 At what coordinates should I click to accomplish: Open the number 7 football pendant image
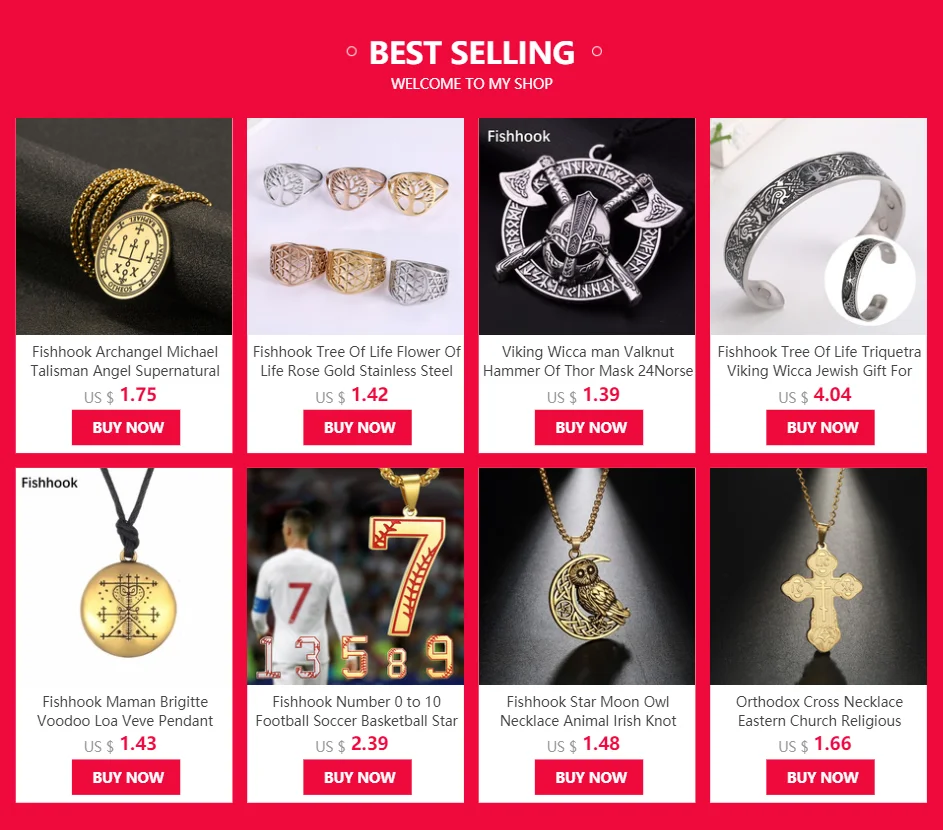pos(355,576)
